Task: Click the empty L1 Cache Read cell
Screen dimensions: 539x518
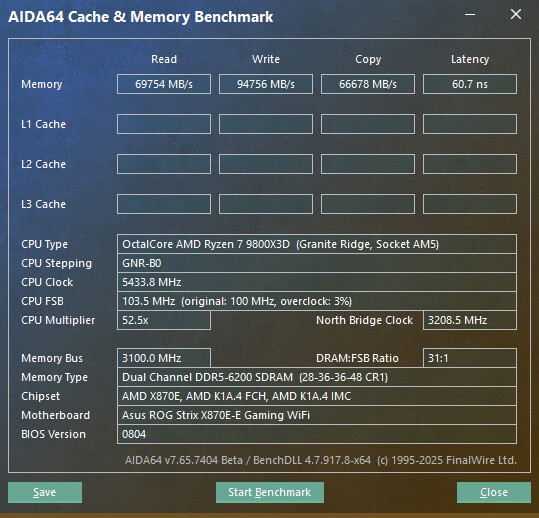Action: coord(164,124)
